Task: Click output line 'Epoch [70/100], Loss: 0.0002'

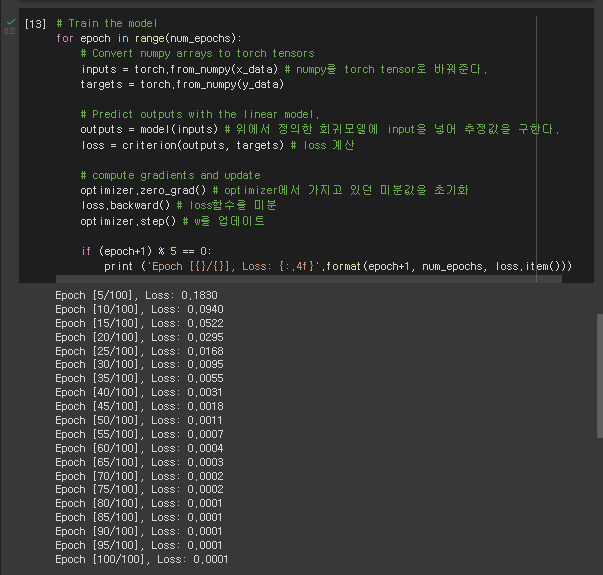Action: 139,477
